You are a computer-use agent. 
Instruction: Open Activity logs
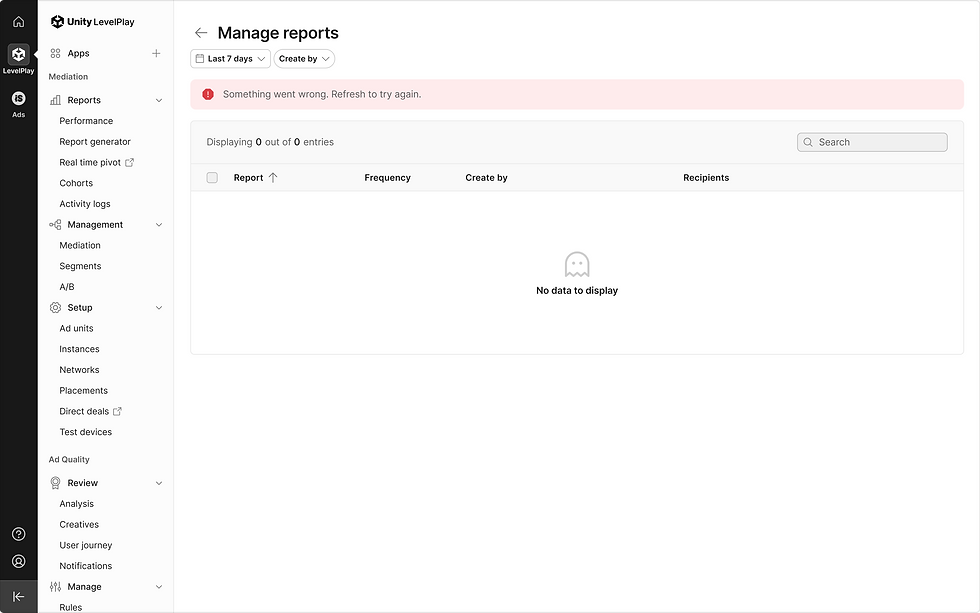coord(85,204)
